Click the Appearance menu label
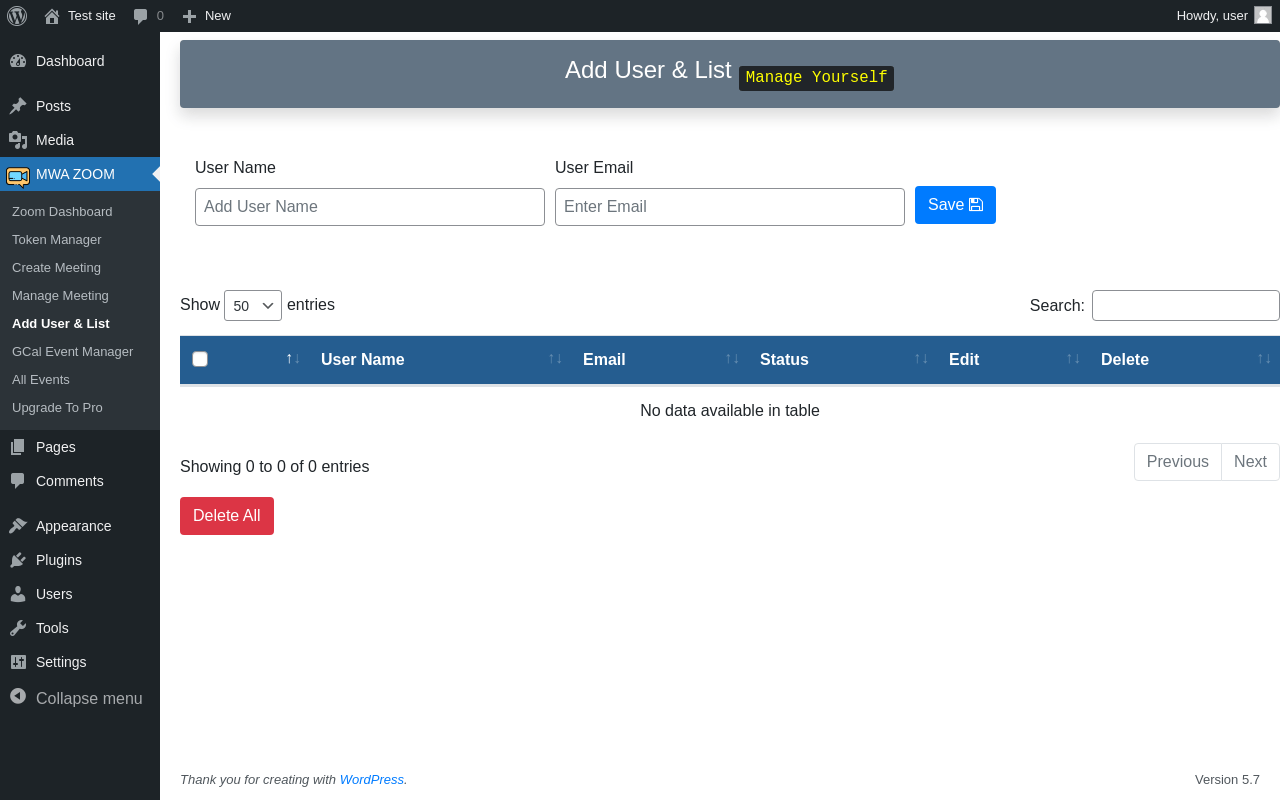 point(74,526)
